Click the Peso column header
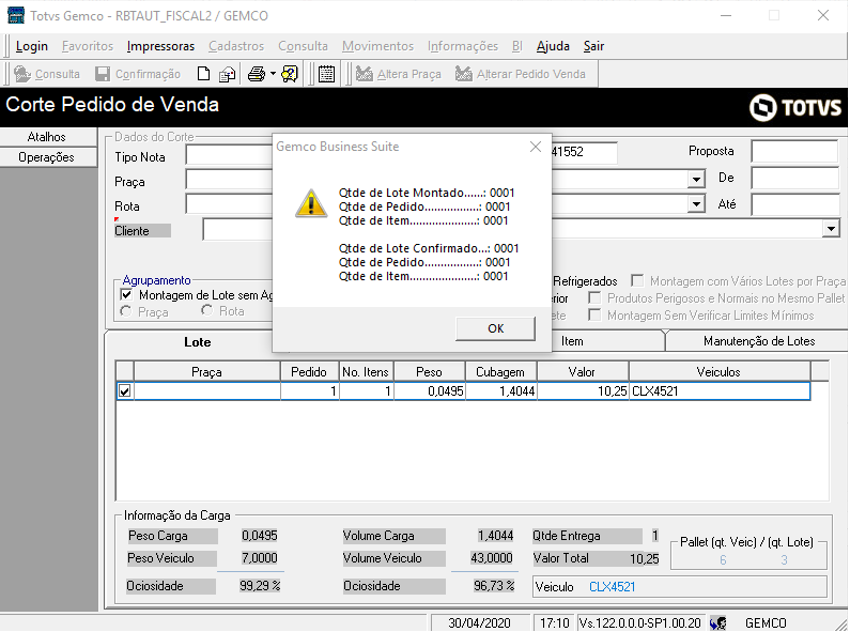This screenshot has height=631, width=848. pyautogui.click(x=429, y=372)
